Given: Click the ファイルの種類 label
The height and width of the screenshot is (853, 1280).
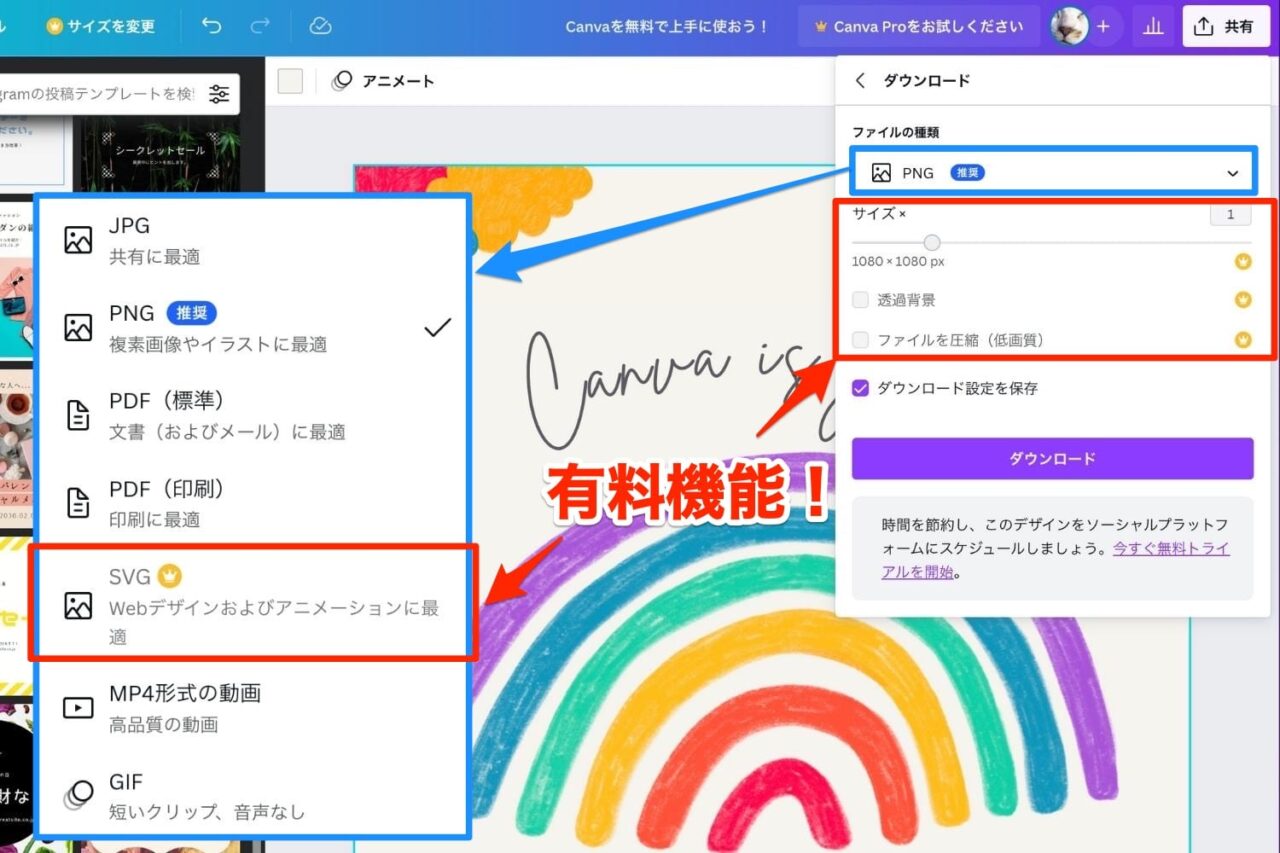Looking at the screenshot, I should point(895,132).
